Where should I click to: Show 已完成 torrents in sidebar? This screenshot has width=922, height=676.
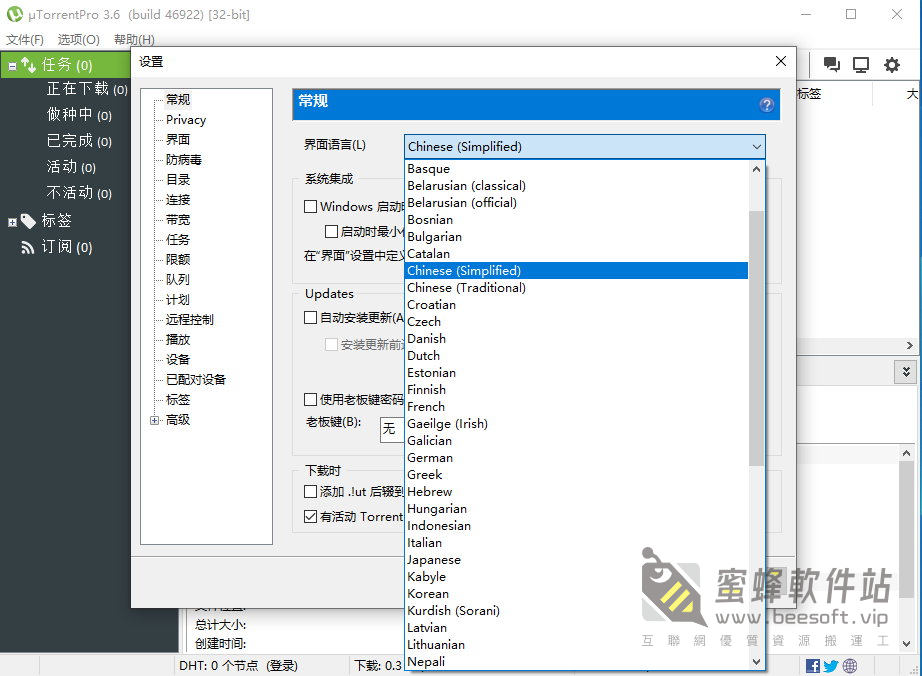(x=79, y=140)
